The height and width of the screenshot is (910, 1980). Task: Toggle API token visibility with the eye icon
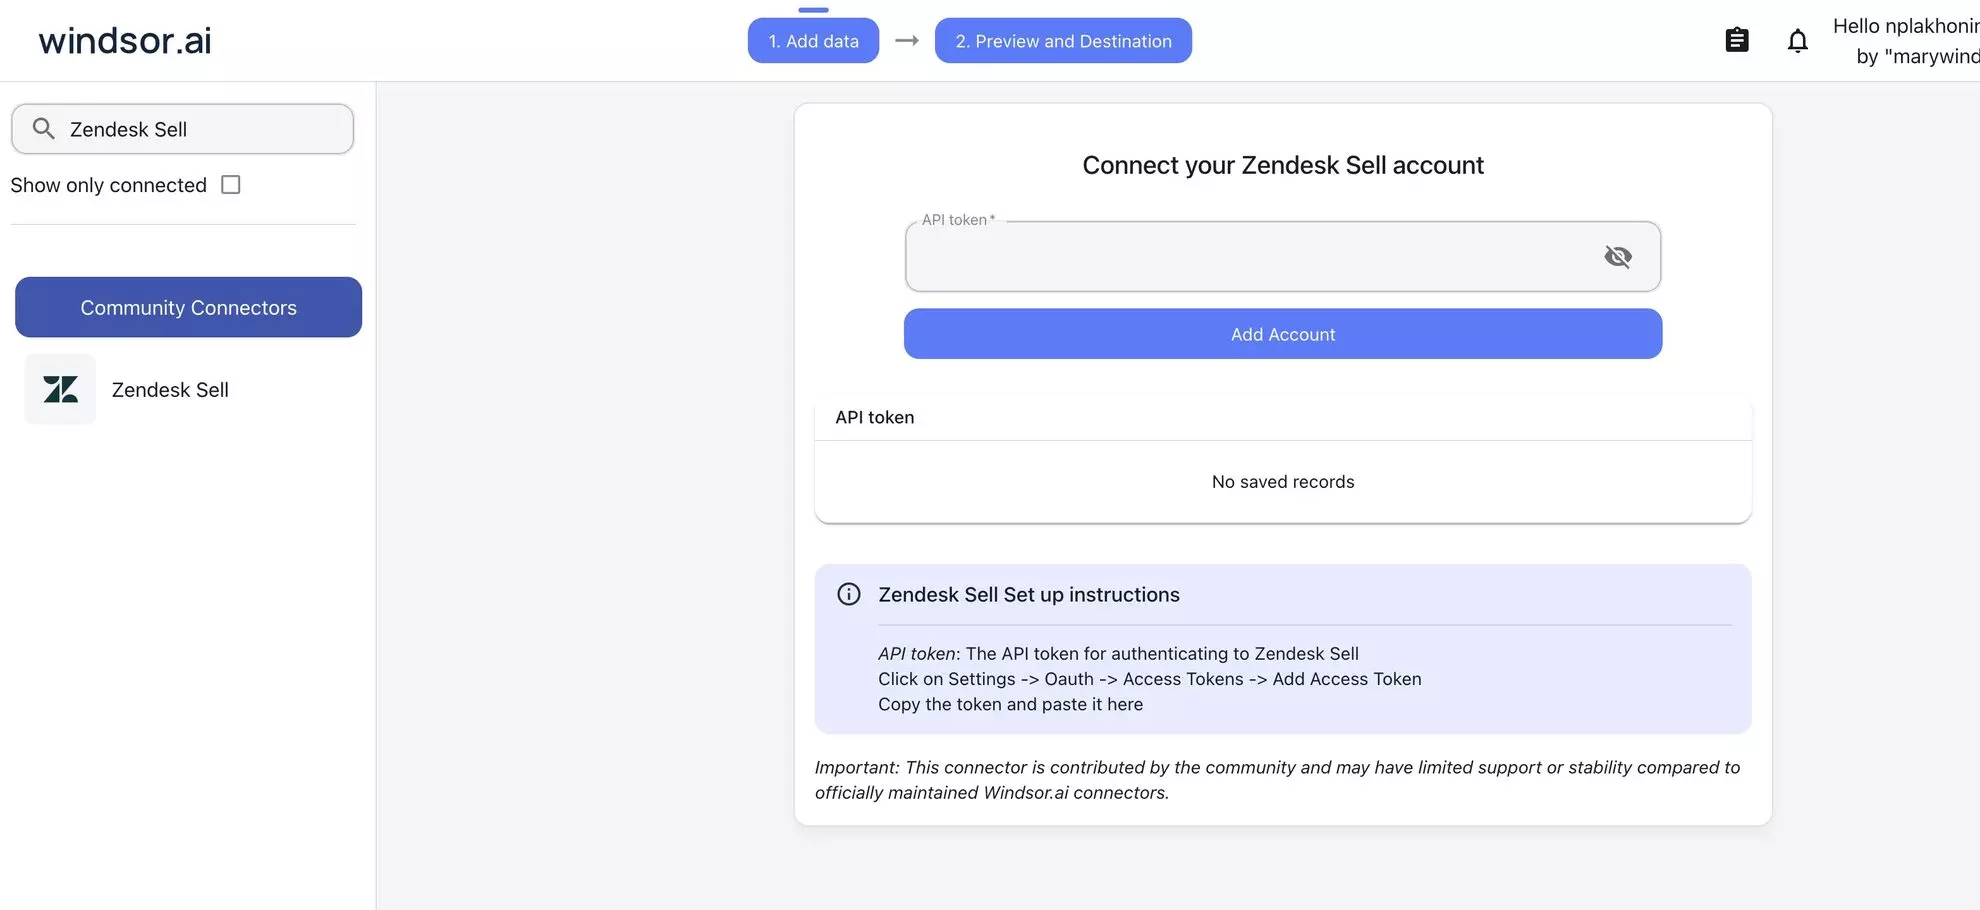(1618, 256)
